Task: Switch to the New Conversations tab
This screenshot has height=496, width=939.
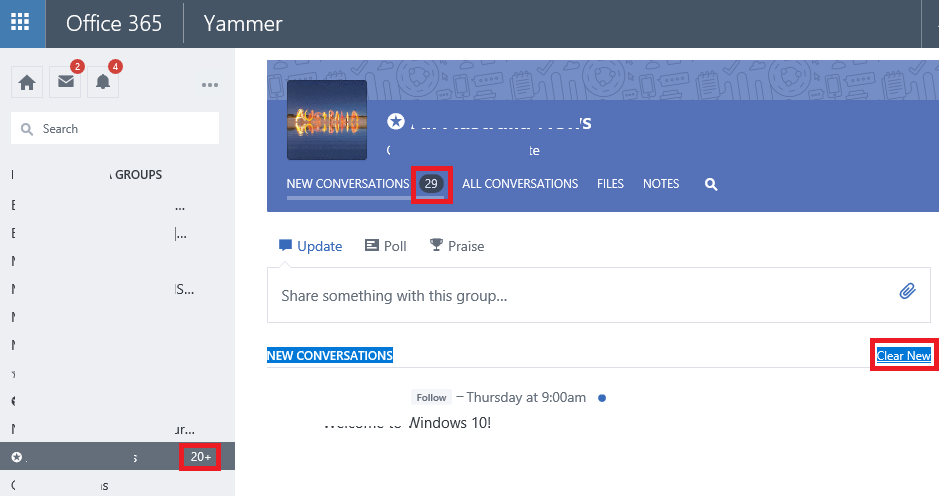Action: (348, 184)
